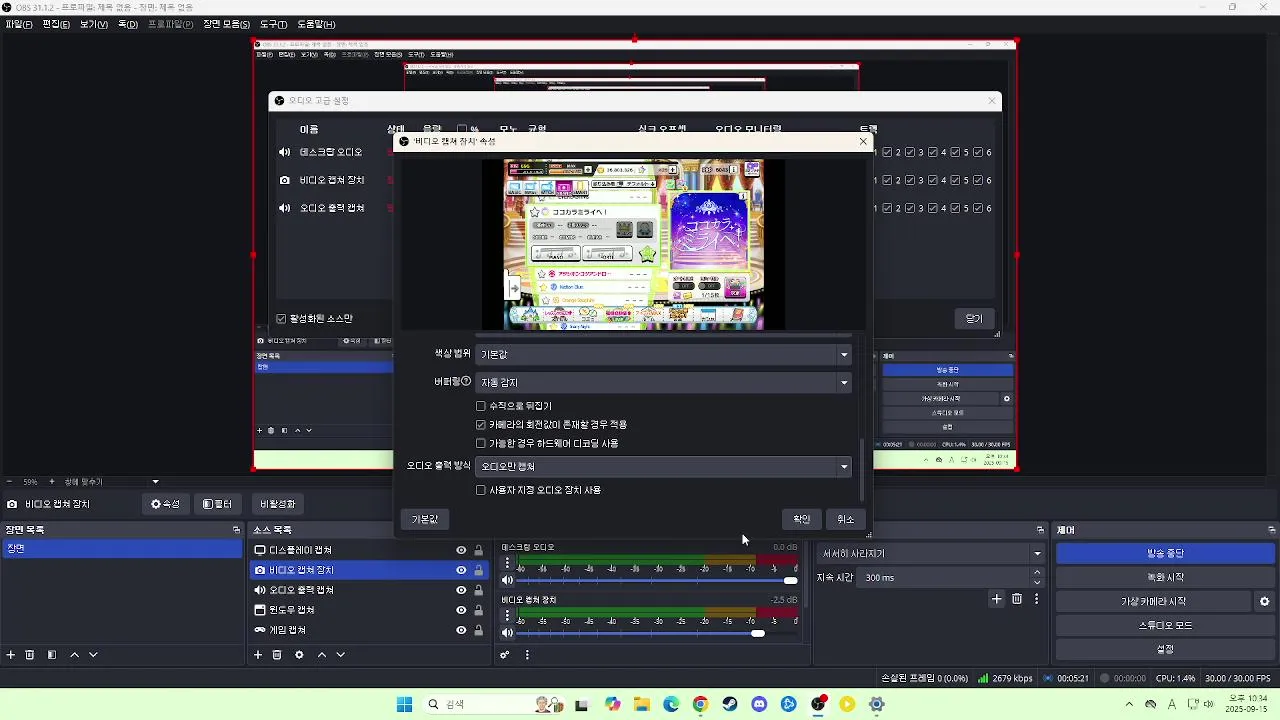Open advanced audio properties gears icon

[x=505, y=655]
